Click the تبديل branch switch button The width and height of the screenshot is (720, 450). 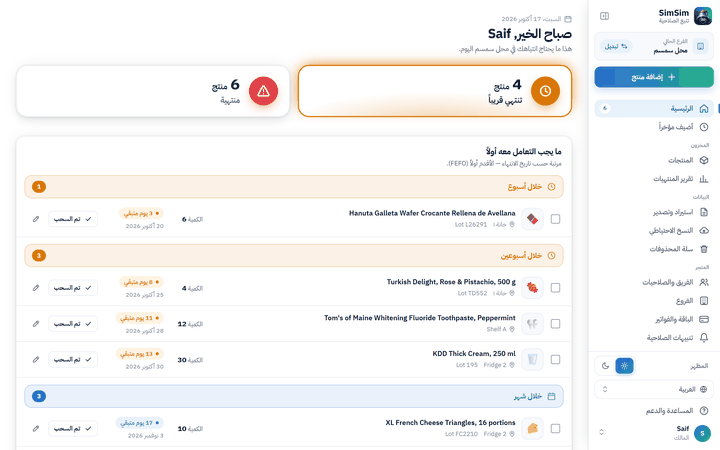click(x=616, y=46)
